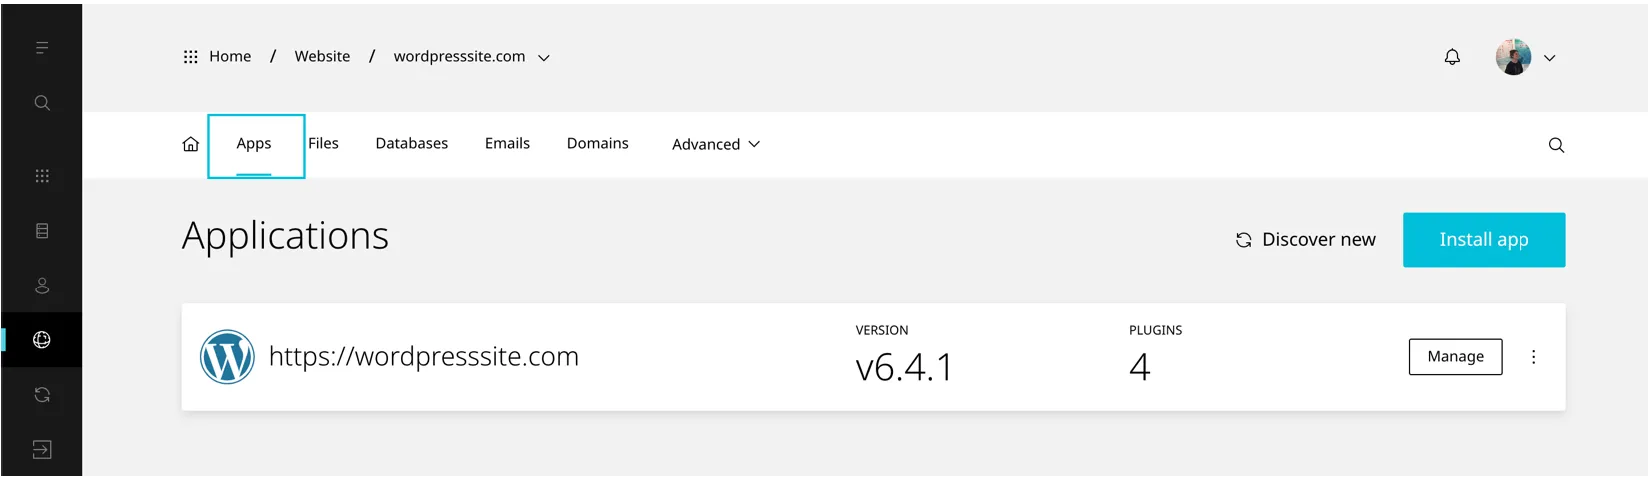Open the notifications bell
The image size is (1648, 478).
point(1452,57)
